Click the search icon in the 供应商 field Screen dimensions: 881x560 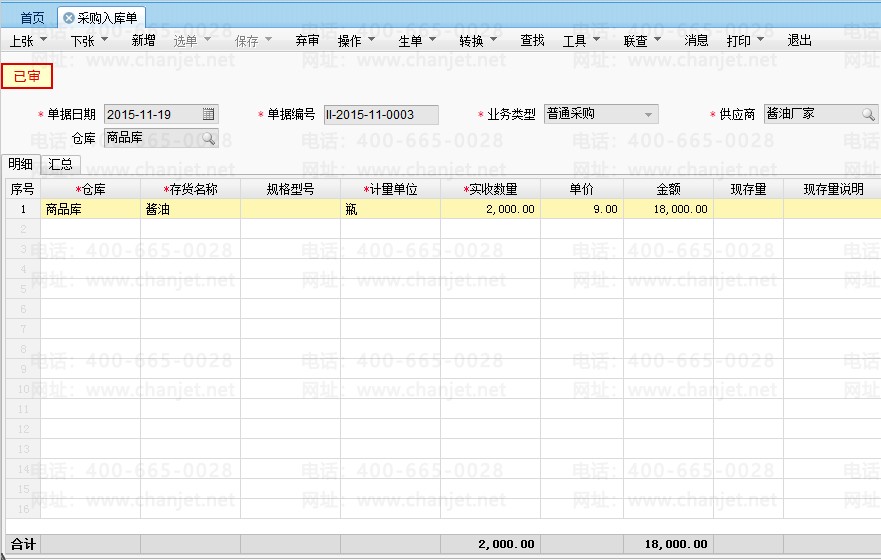[x=868, y=114]
